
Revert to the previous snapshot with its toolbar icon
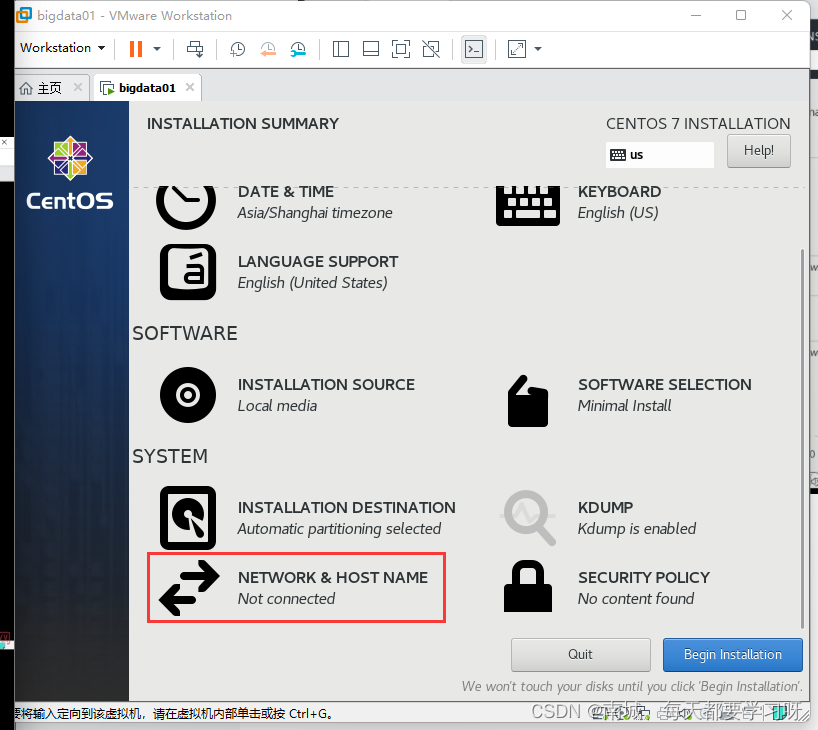pyautogui.click(x=268, y=49)
